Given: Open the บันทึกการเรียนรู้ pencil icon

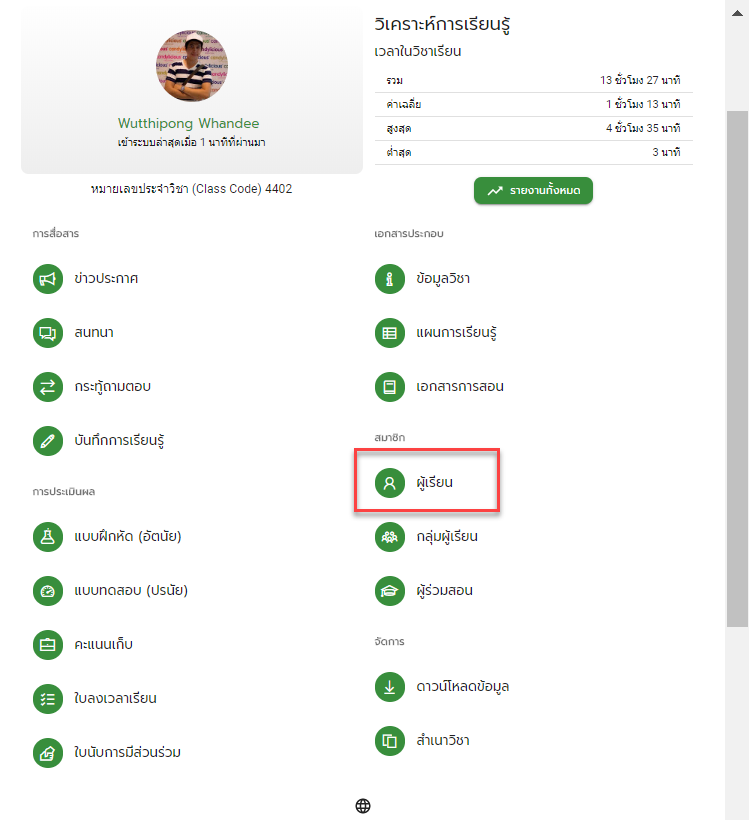Looking at the screenshot, I should click(x=48, y=441).
